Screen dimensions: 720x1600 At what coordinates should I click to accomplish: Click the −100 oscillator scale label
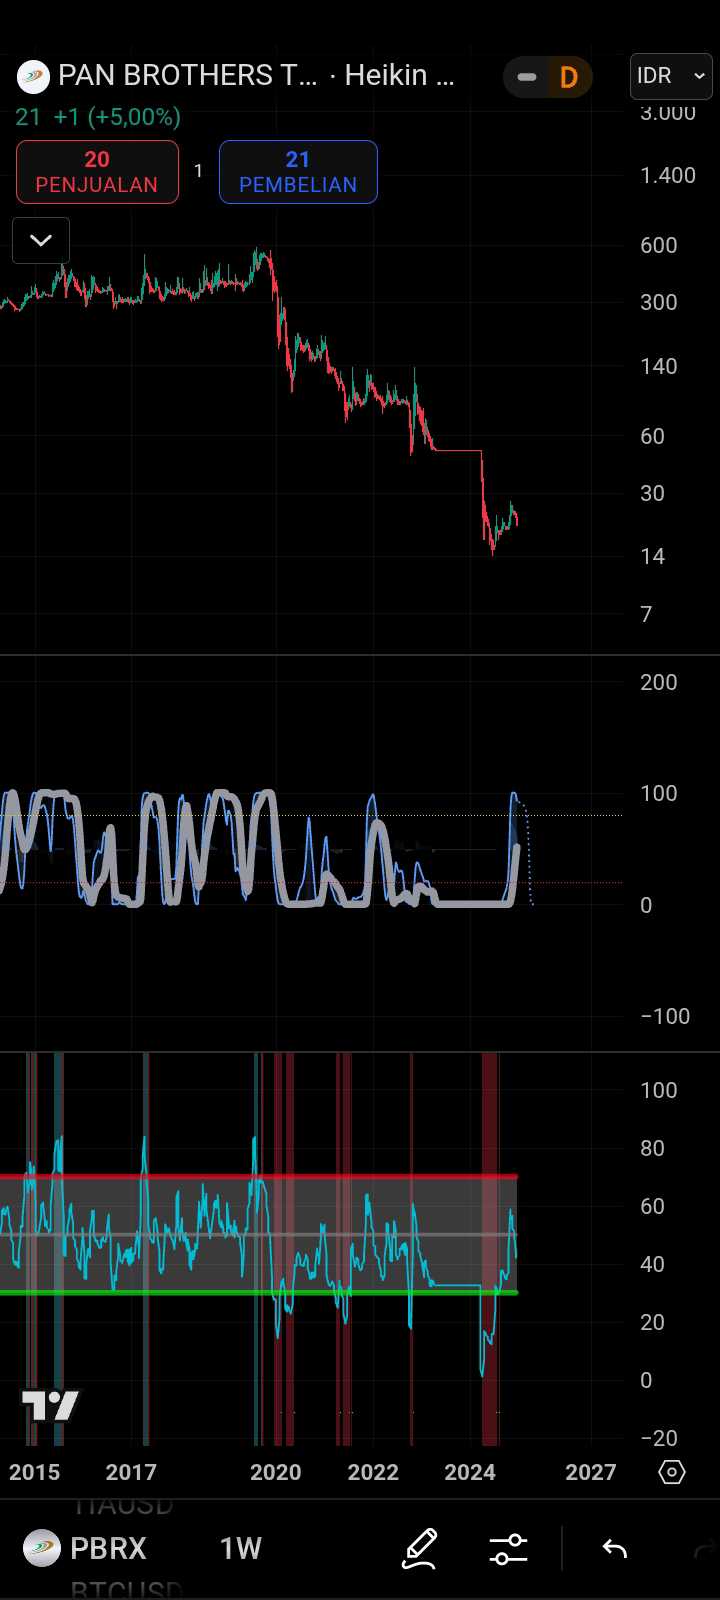coord(665,1016)
